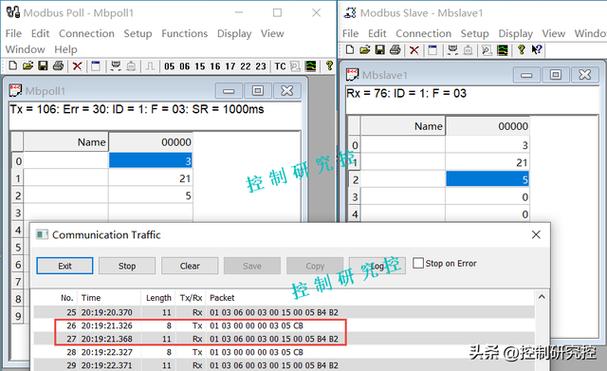Click Save icon in Modbus Slave toolbar
The height and width of the screenshot is (371, 607).
(x=380, y=50)
